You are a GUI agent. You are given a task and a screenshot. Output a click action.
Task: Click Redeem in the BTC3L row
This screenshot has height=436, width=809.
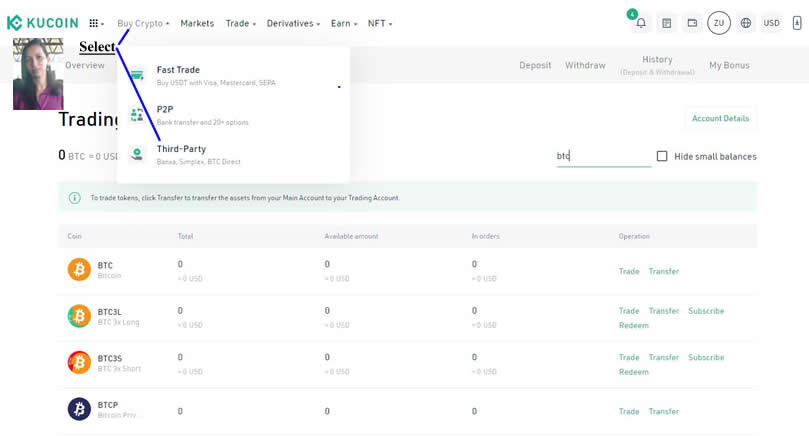[x=634, y=325]
